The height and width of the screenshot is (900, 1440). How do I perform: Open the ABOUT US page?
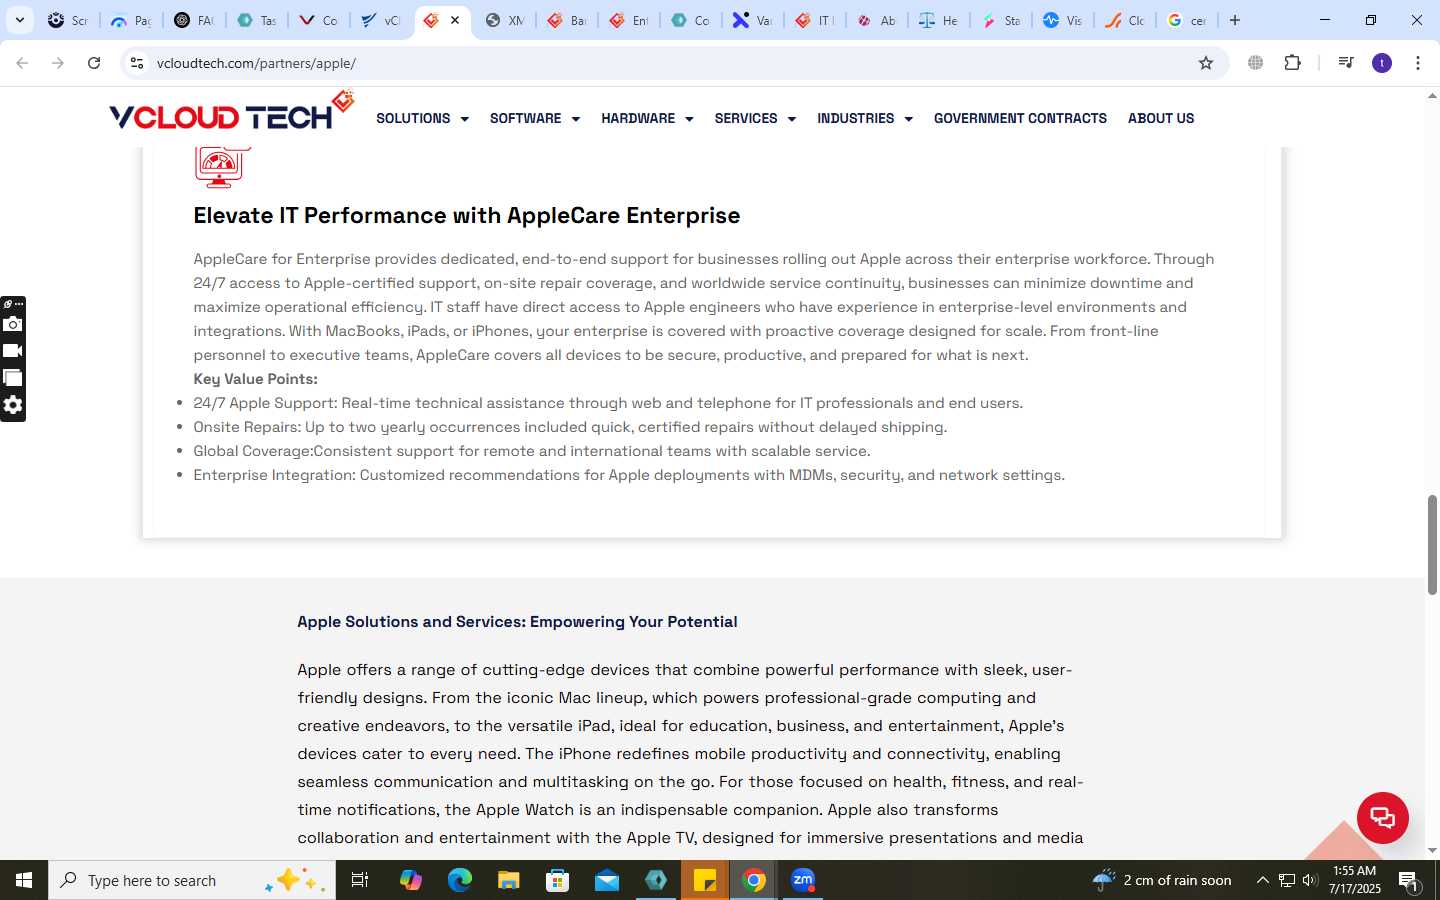pyautogui.click(x=1161, y=118)
